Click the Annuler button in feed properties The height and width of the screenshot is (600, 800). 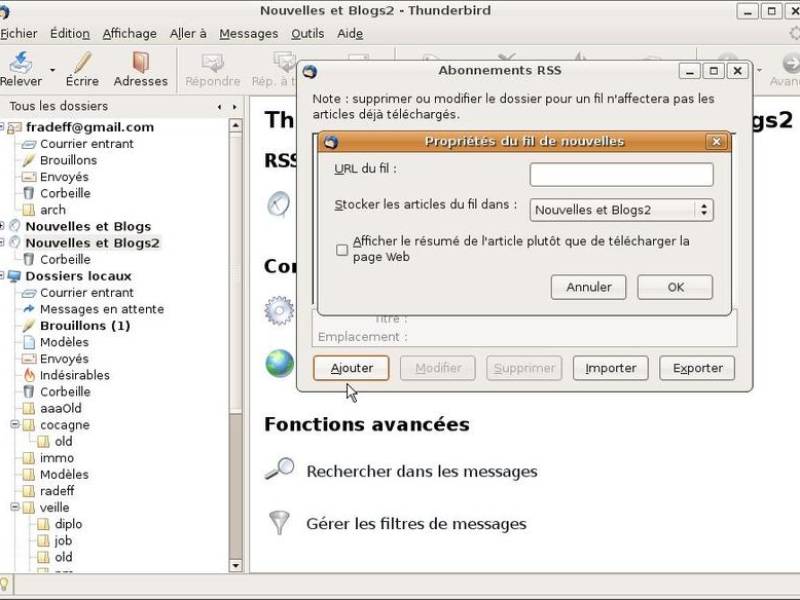(x=588, y=287)
